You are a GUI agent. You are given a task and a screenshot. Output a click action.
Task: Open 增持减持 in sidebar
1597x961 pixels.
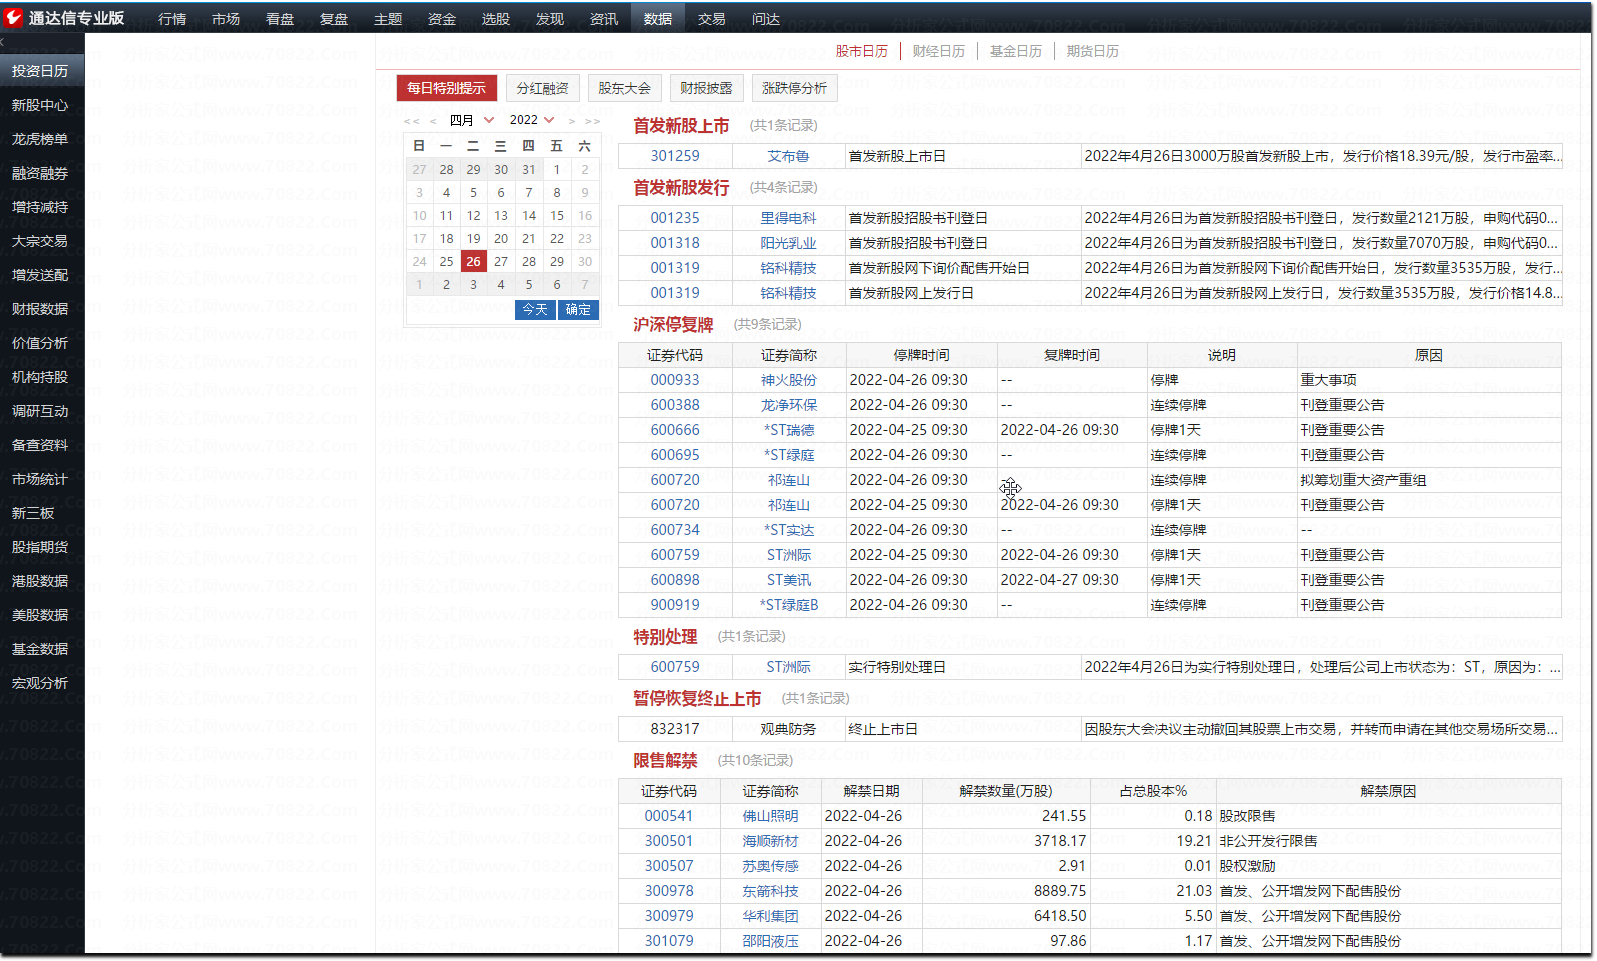[x=42, y=207]
